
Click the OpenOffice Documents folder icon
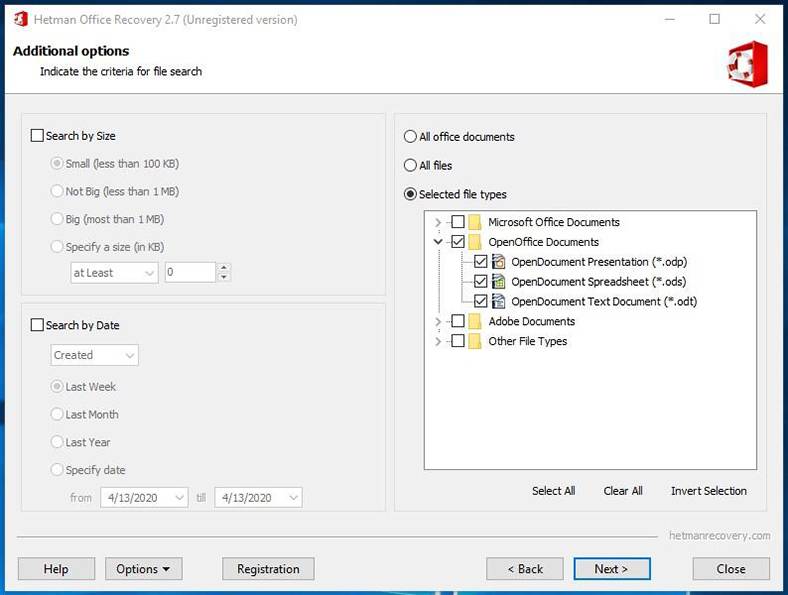(475, 242)
